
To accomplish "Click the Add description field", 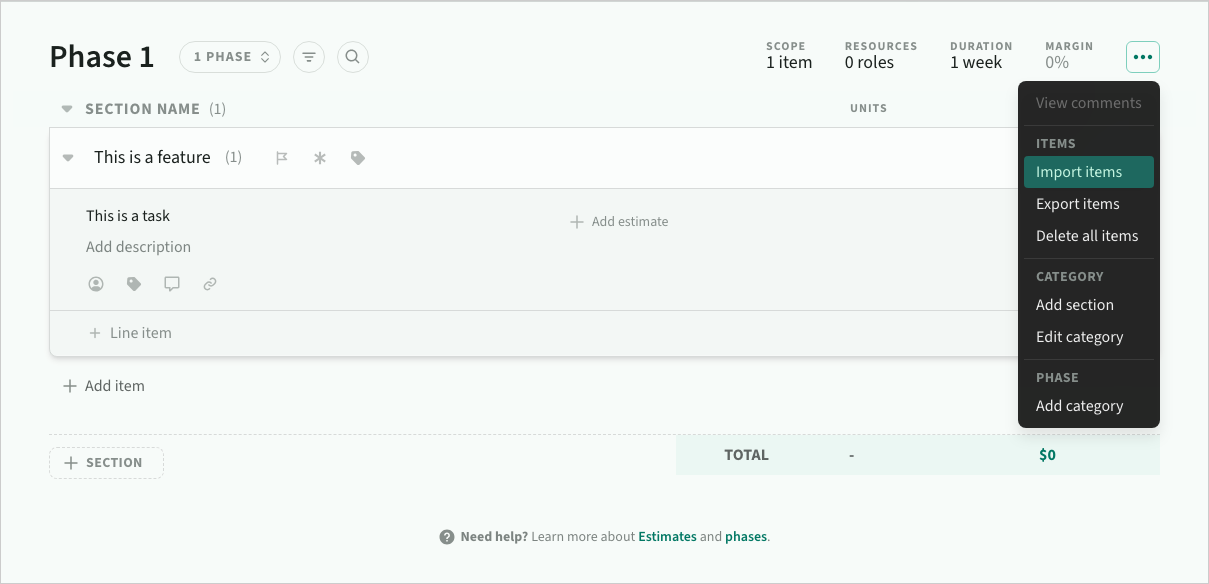I will coord(138,247).
